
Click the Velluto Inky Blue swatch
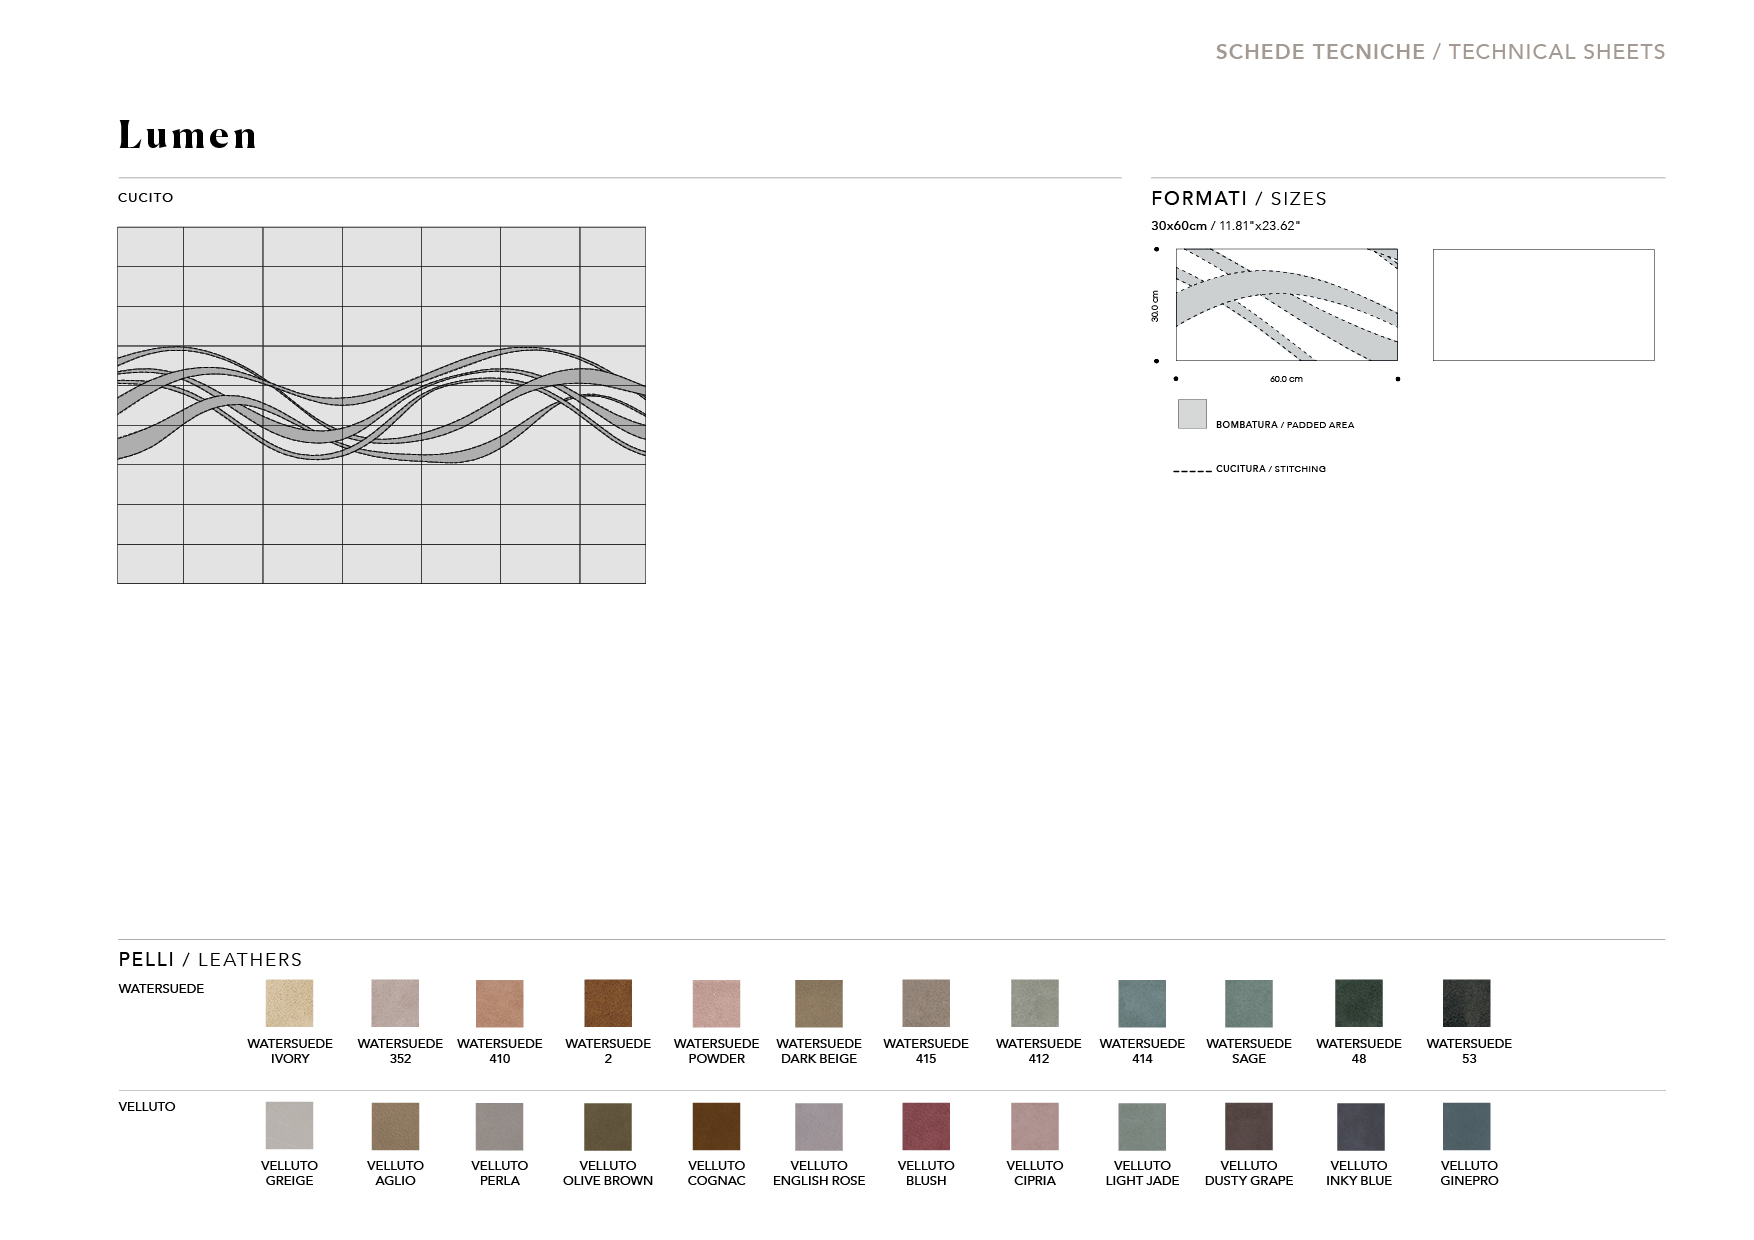(1360, 1126)
